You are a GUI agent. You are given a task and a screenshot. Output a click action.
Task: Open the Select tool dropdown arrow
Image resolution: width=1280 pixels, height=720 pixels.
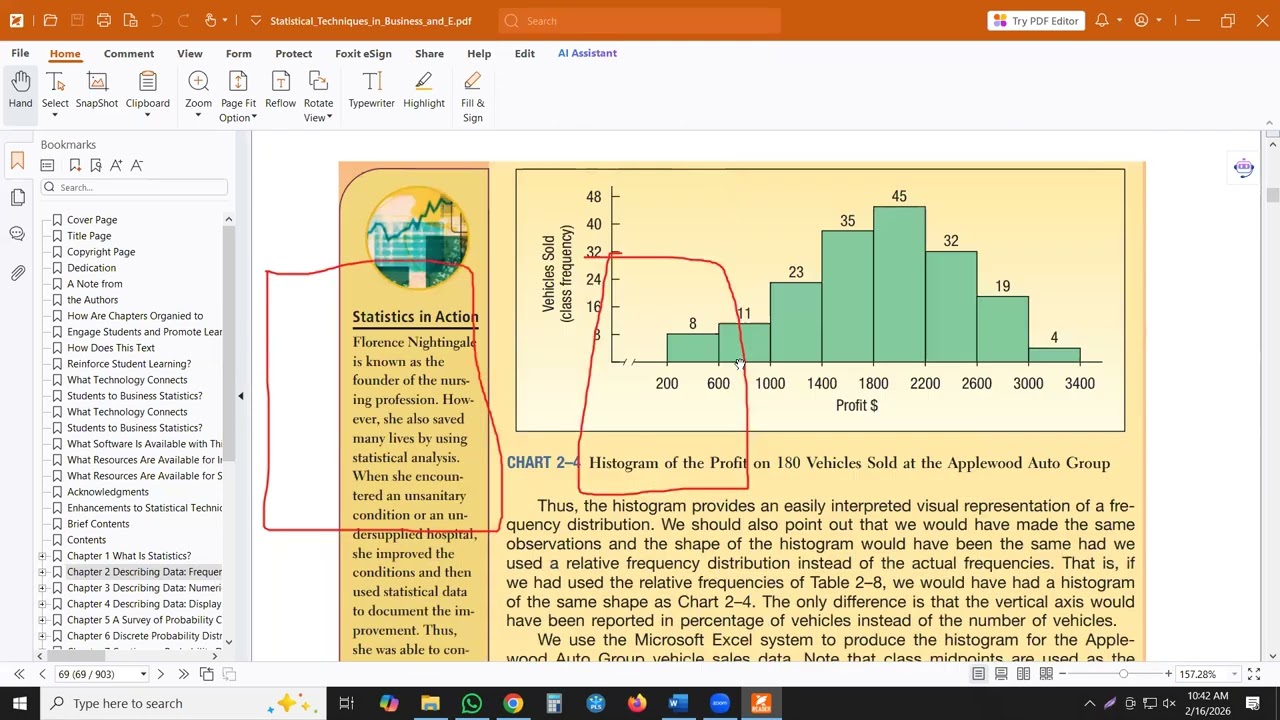coord(55,116)
